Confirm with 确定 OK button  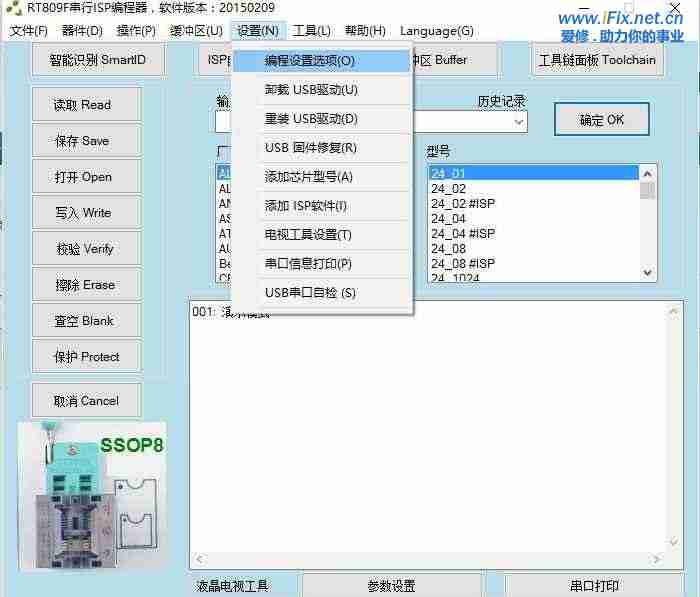pos(601,119)
